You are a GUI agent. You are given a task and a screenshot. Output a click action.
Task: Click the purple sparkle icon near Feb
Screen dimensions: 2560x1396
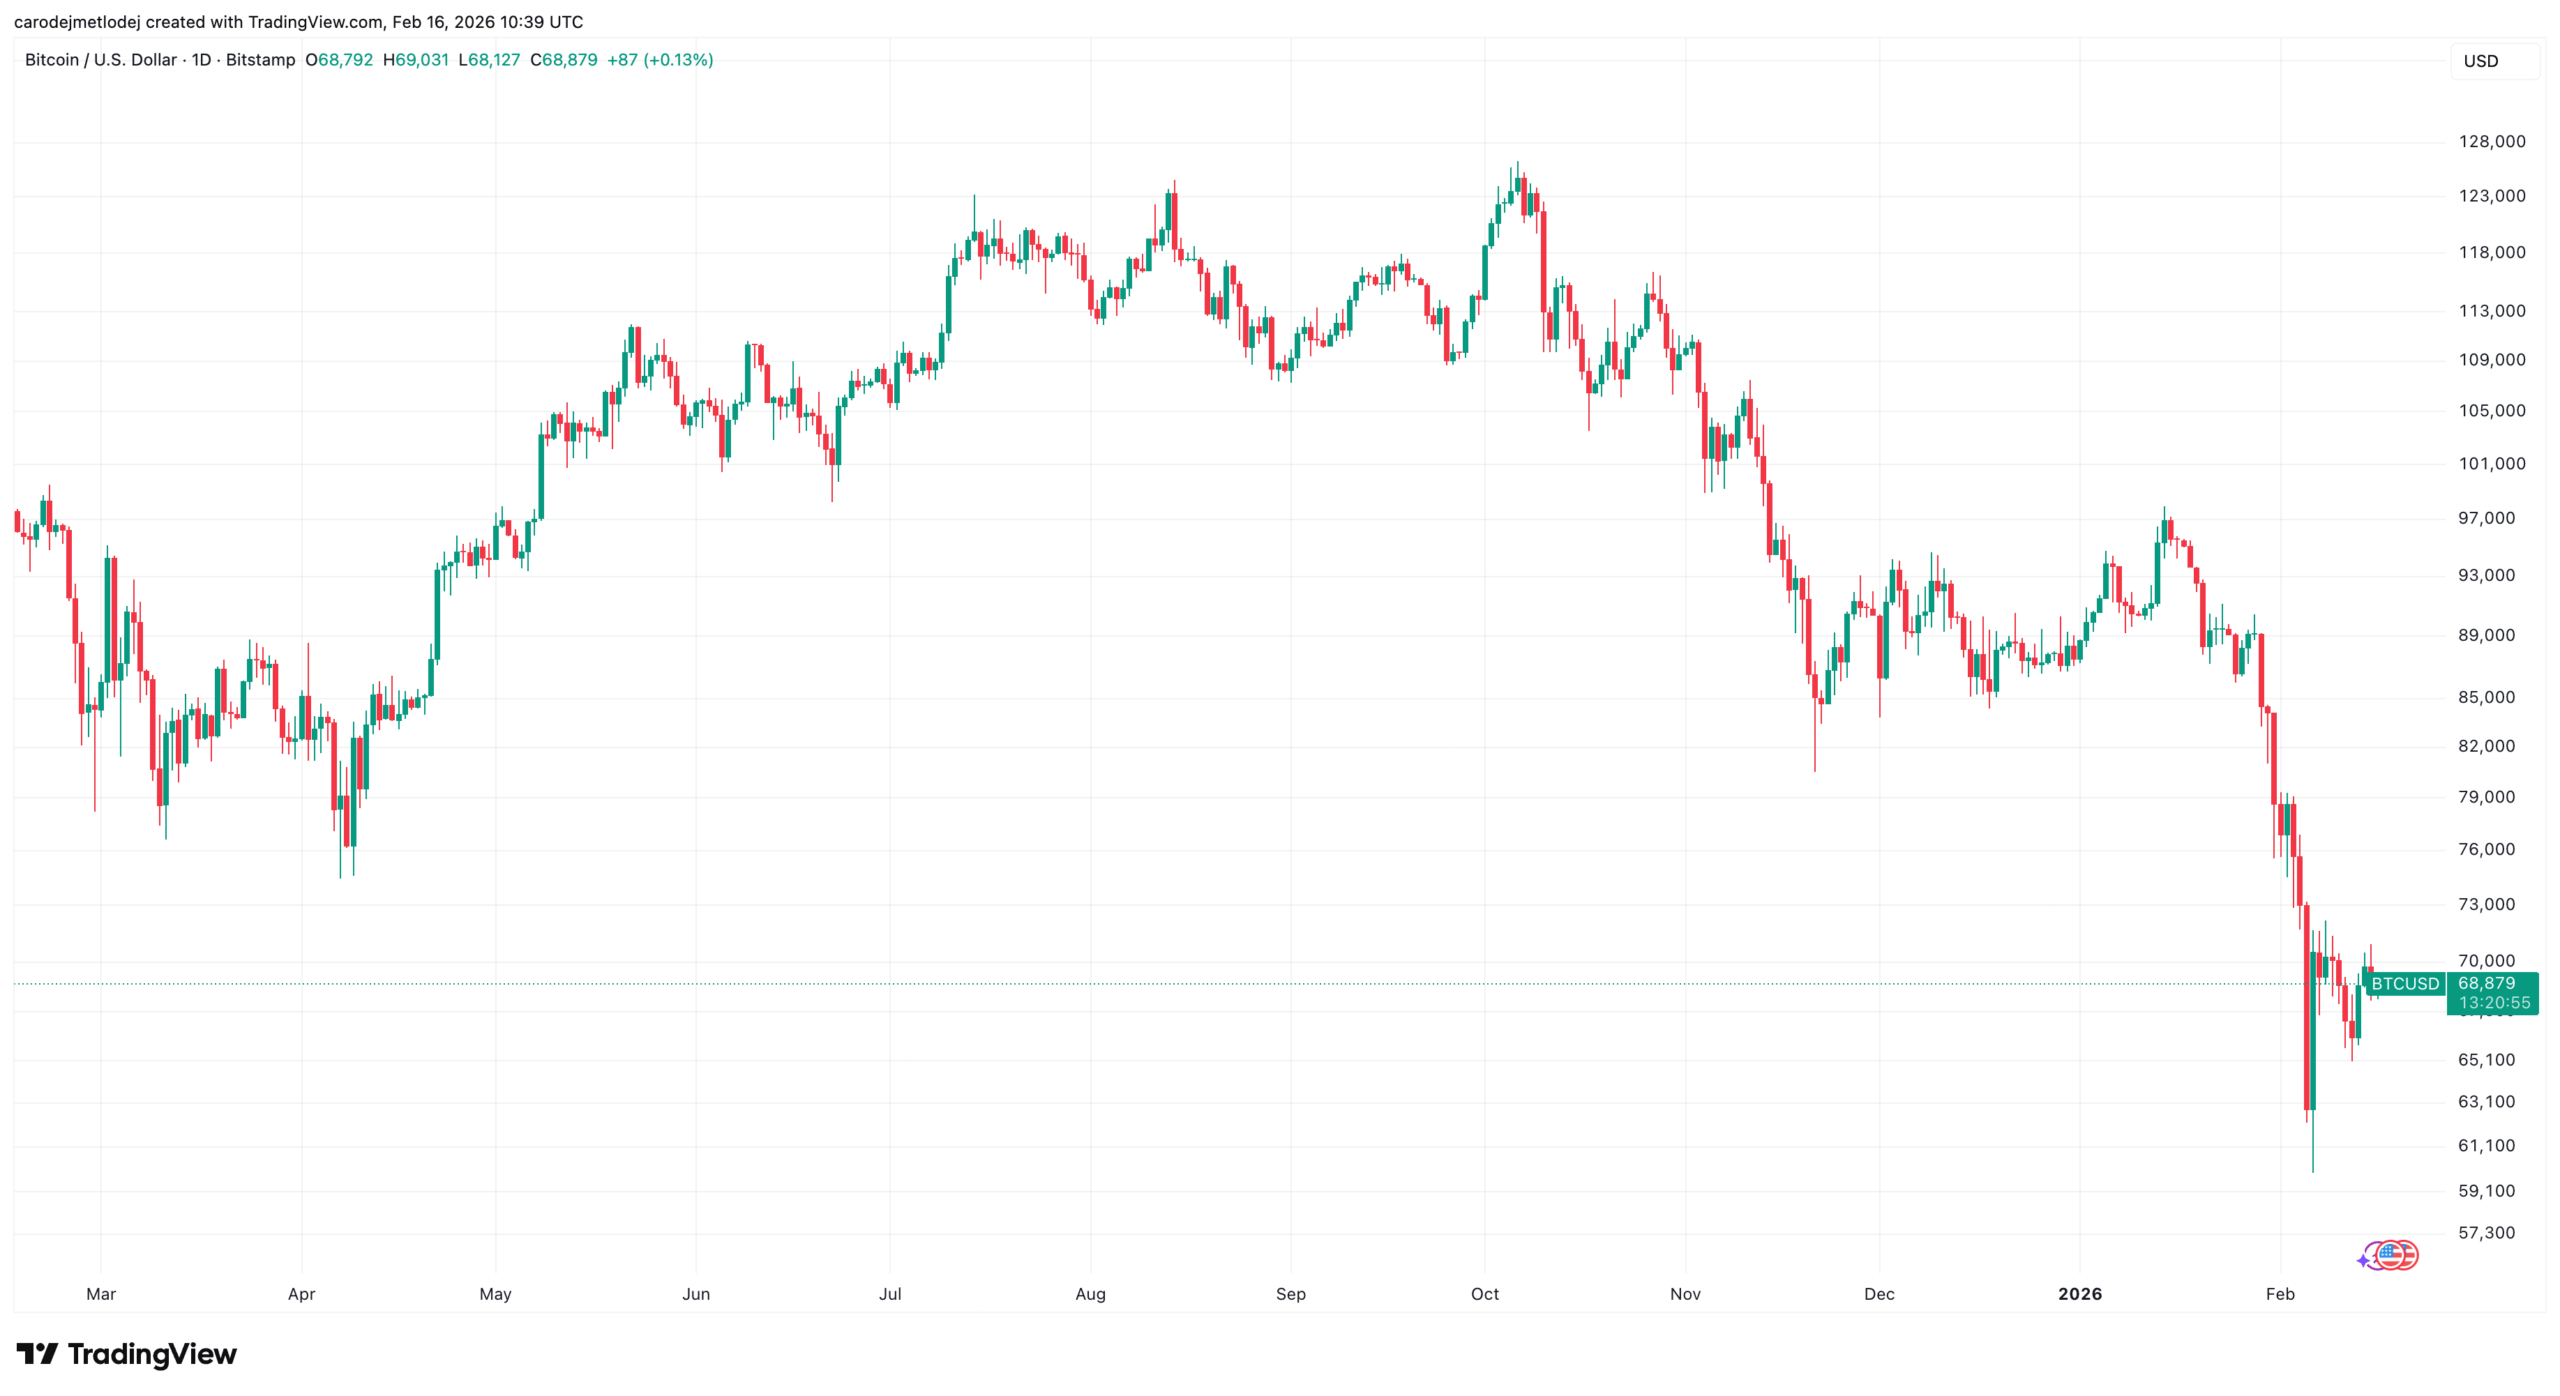tap(2363, 1260)
